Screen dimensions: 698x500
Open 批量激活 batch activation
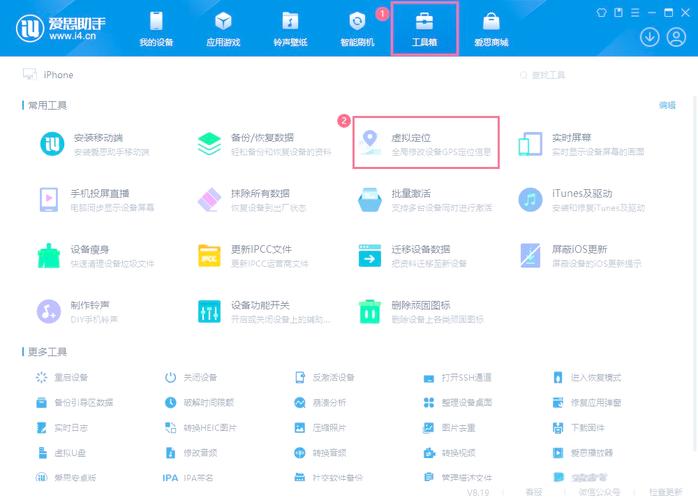(425, 199)
